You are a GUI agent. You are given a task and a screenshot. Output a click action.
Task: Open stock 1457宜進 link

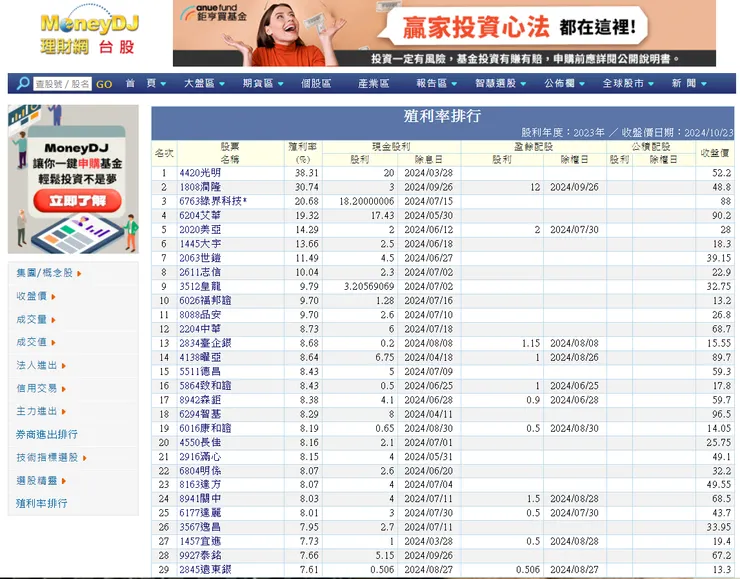(x=200, y=541)
